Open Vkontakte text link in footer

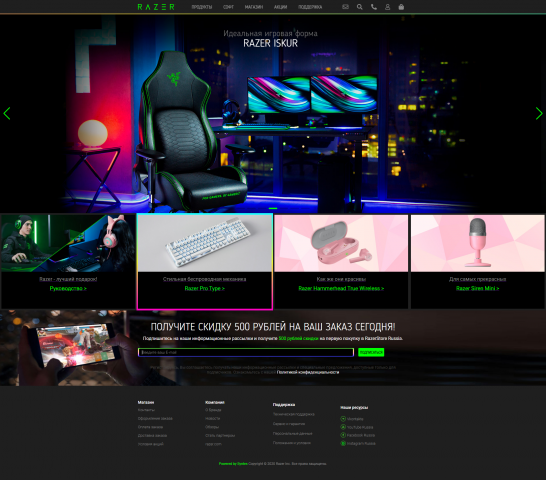[x=355, y=419]
